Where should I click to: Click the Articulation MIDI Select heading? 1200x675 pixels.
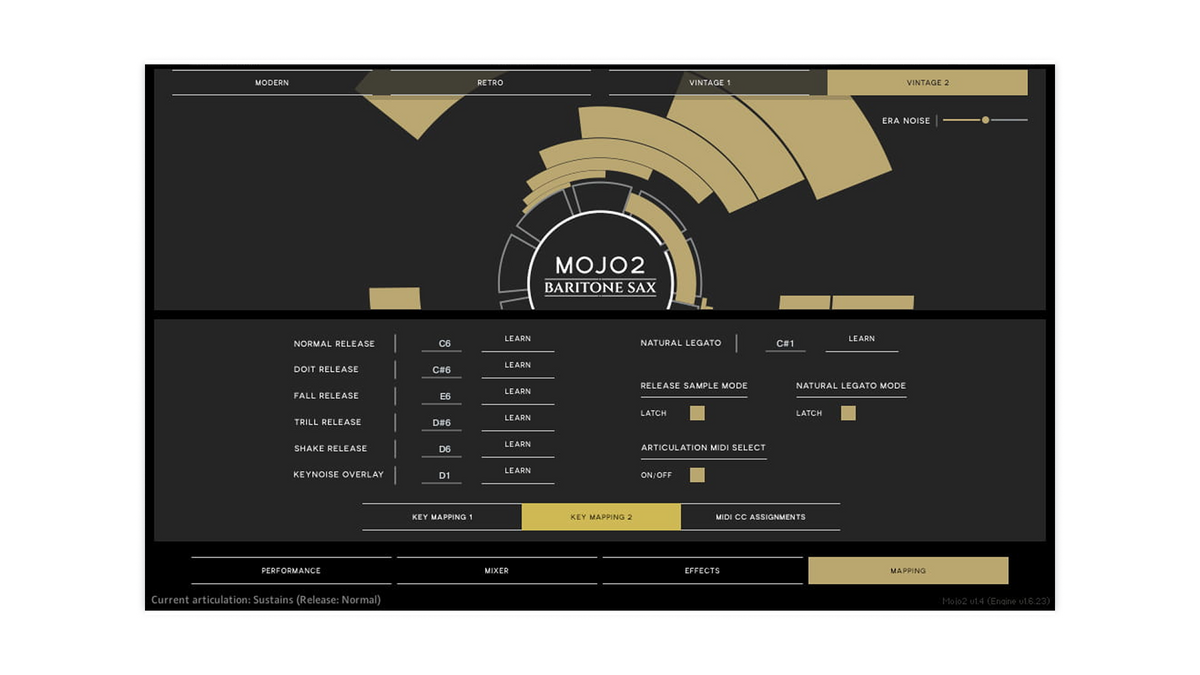tap(703, 448)
